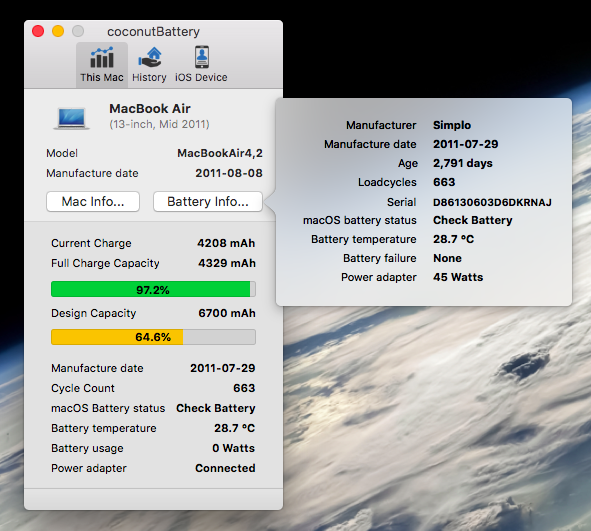
Task: Click the Battery Info... button
Action: click(208, 202)
